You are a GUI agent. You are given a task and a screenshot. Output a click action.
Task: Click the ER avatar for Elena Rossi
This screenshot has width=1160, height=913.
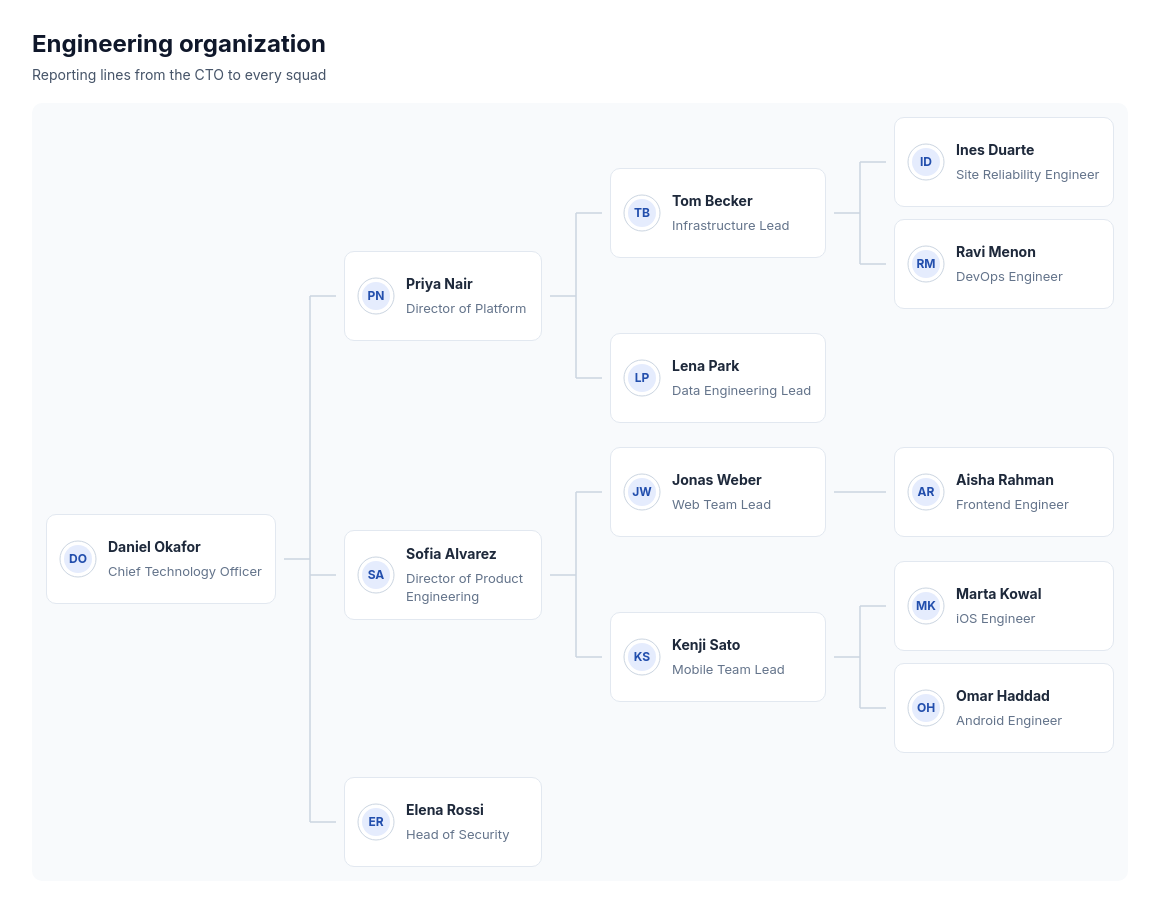pos(376,822)
